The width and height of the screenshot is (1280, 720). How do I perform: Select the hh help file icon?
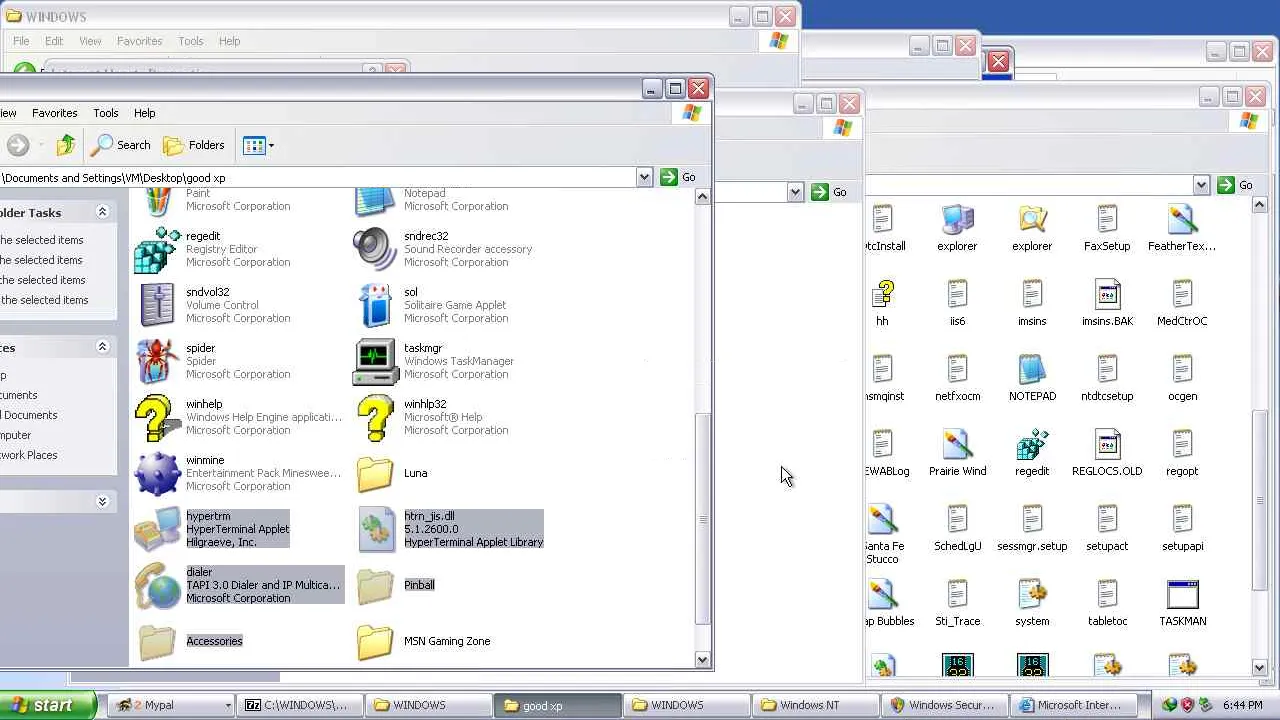[x=882, y=303]
